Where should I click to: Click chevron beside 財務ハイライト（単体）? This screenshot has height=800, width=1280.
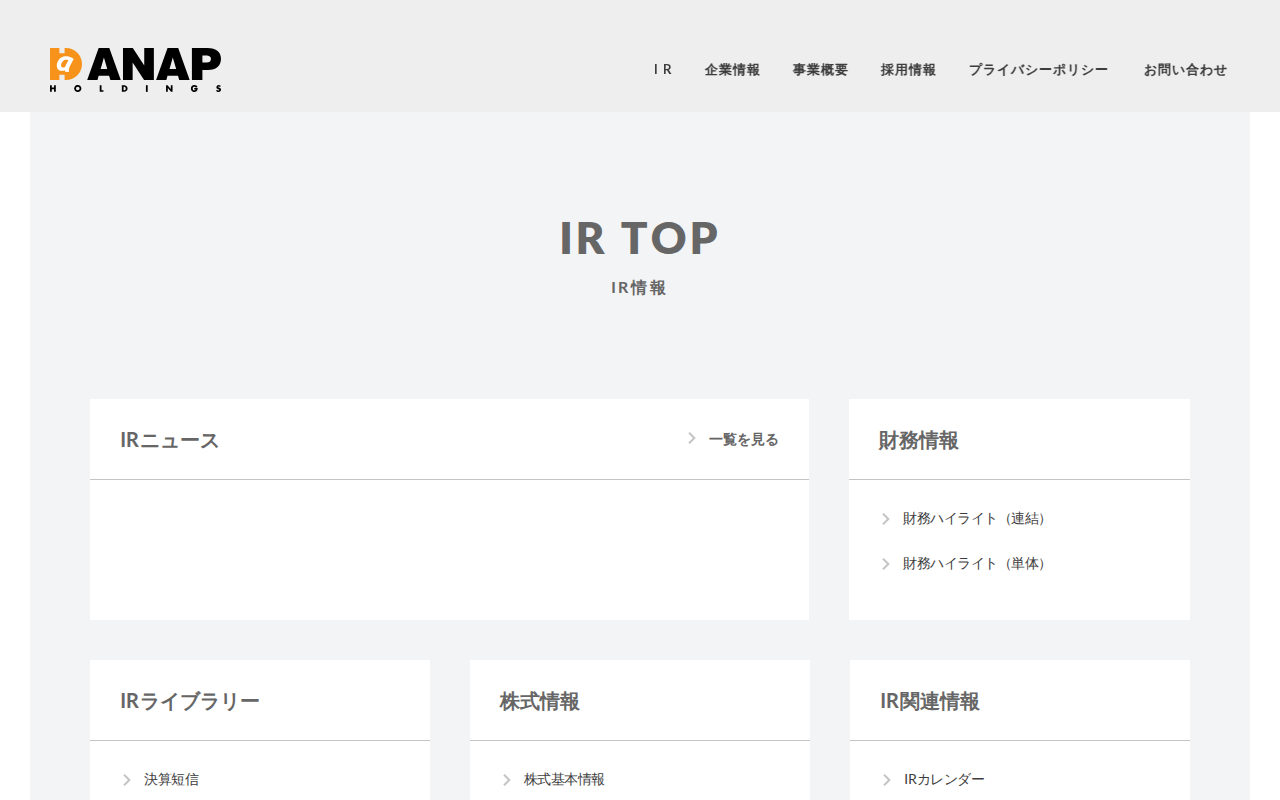tap(885, 564)
